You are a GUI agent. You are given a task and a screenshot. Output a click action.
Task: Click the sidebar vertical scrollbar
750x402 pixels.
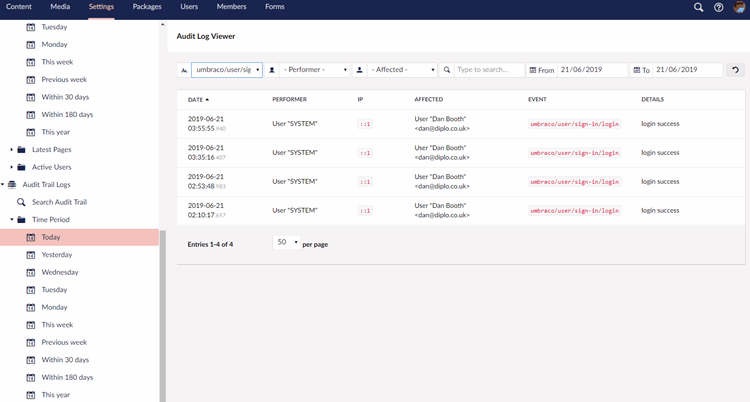163,316
